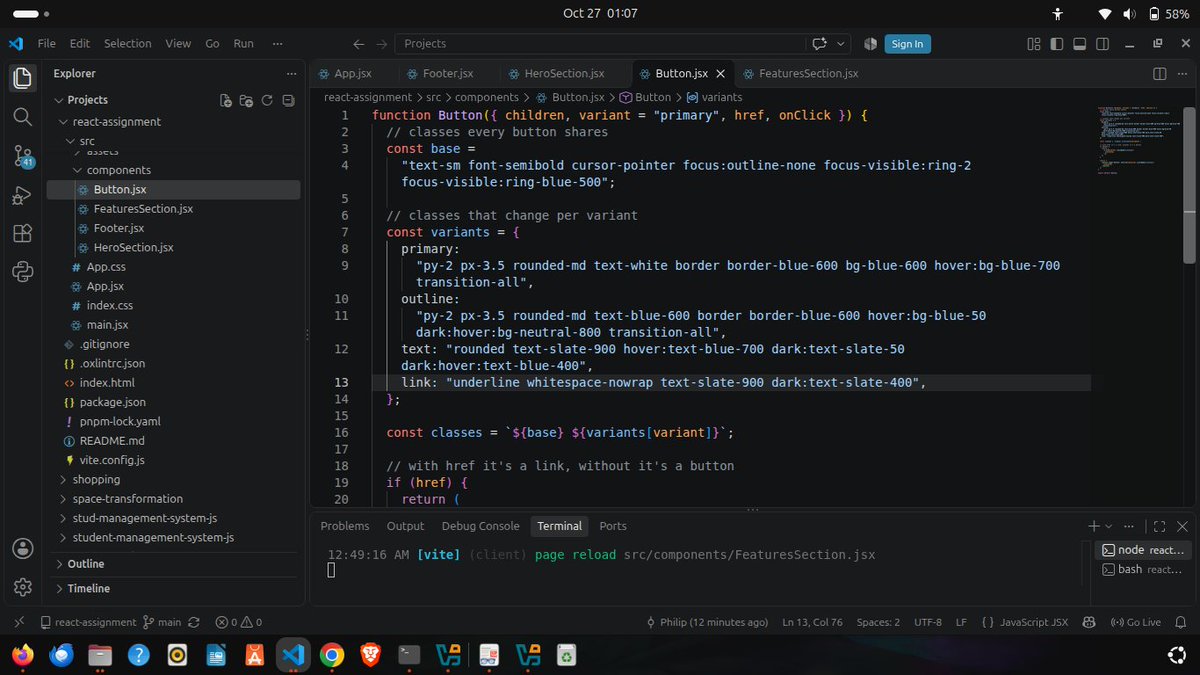Viewport: 1200px width, 675px height.
Task: Create a new file in Projects explorer
Action: 226,100
